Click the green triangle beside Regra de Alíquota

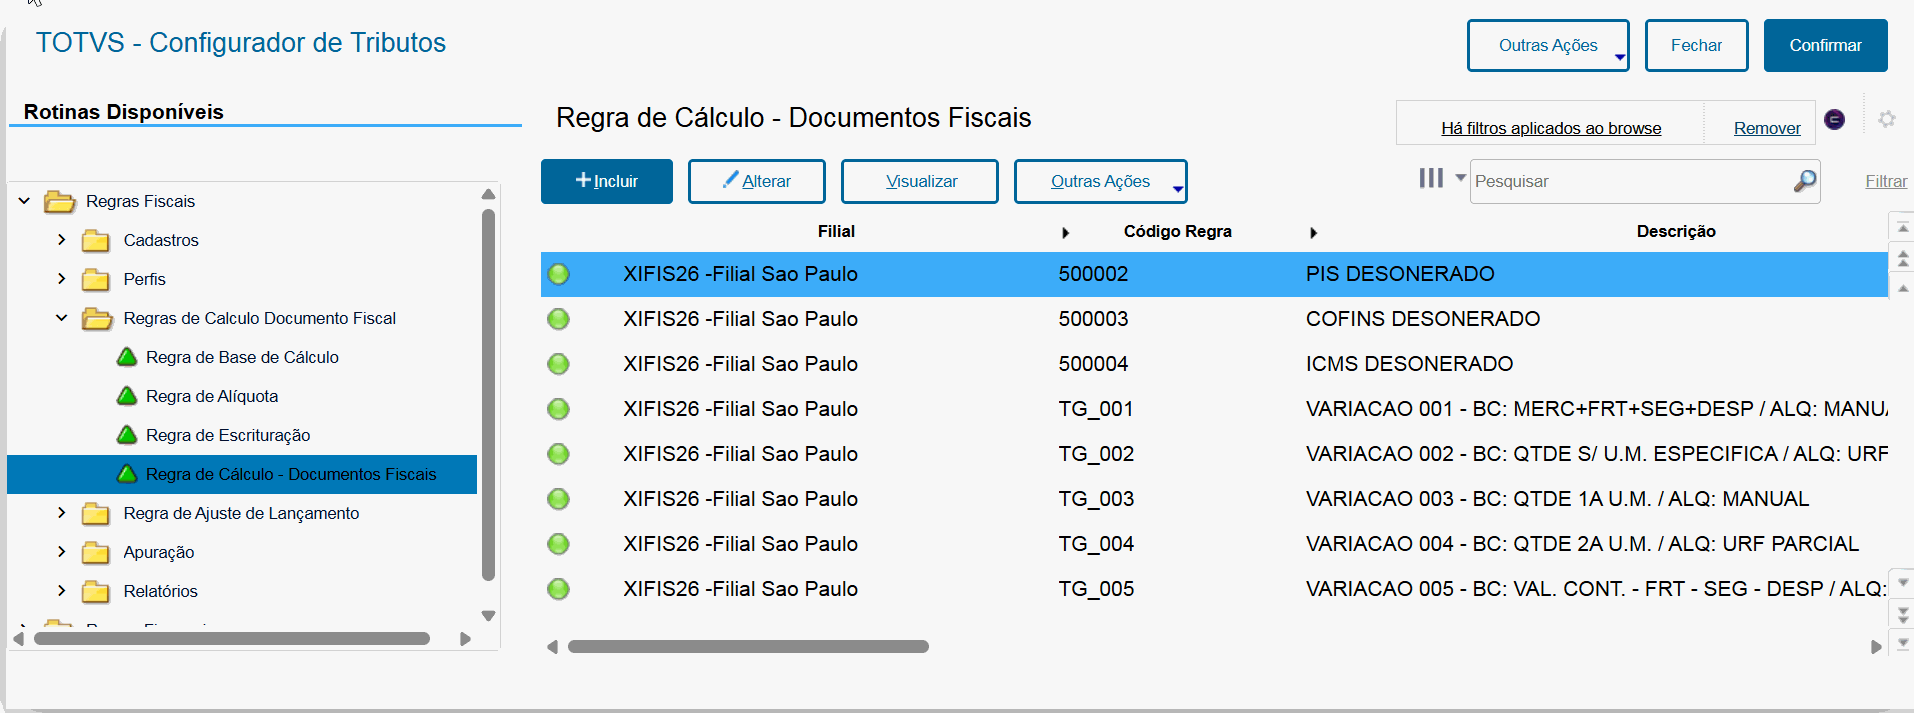(127, 396)
